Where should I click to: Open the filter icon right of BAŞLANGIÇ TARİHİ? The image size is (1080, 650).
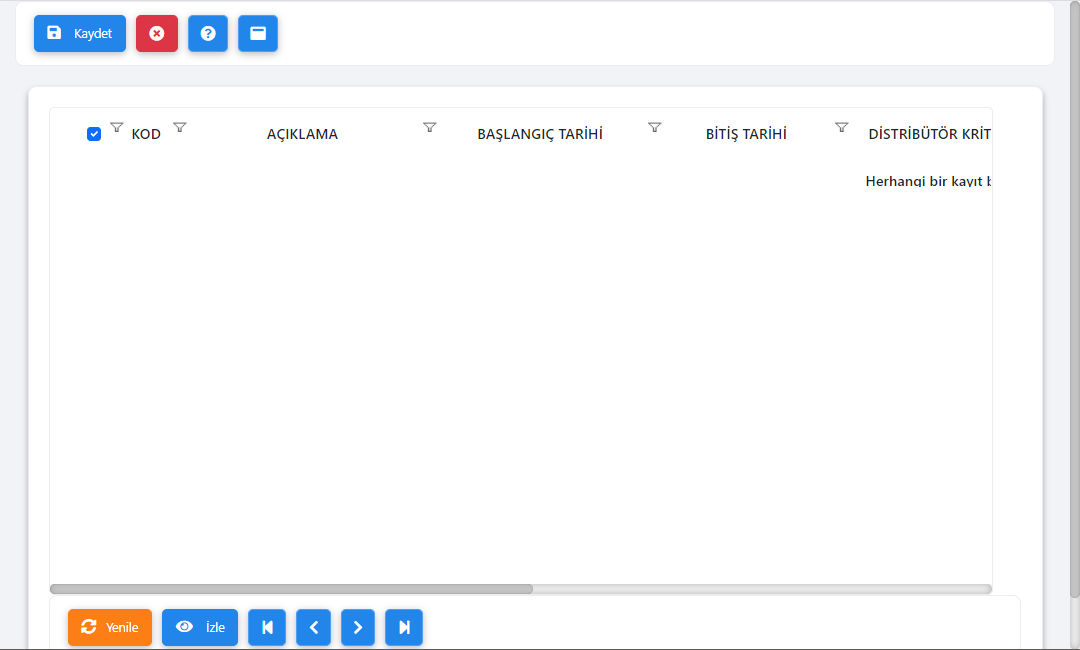pos(655,127)
